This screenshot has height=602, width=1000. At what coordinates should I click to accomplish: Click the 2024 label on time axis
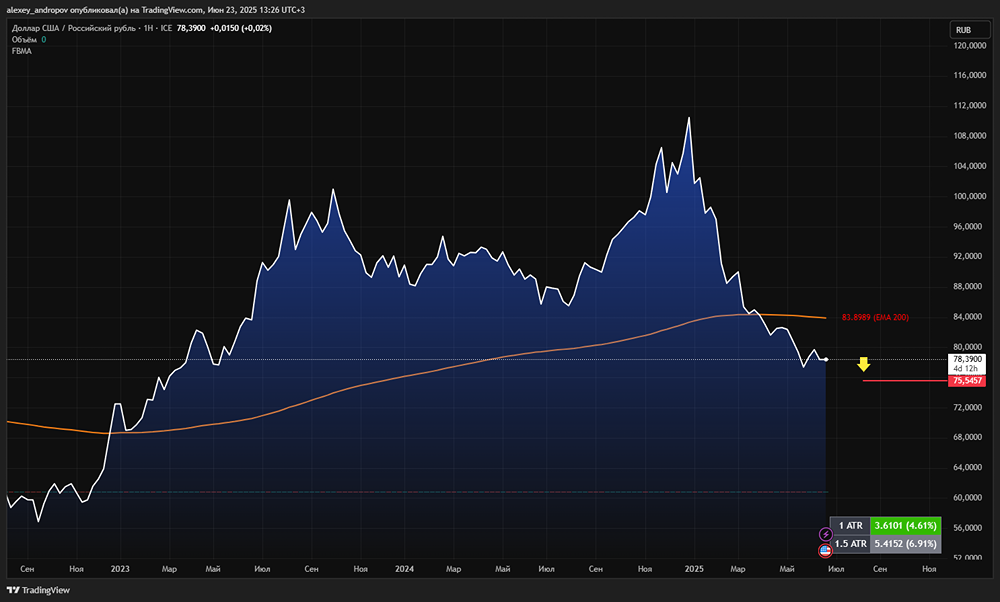tap(404, 568)
